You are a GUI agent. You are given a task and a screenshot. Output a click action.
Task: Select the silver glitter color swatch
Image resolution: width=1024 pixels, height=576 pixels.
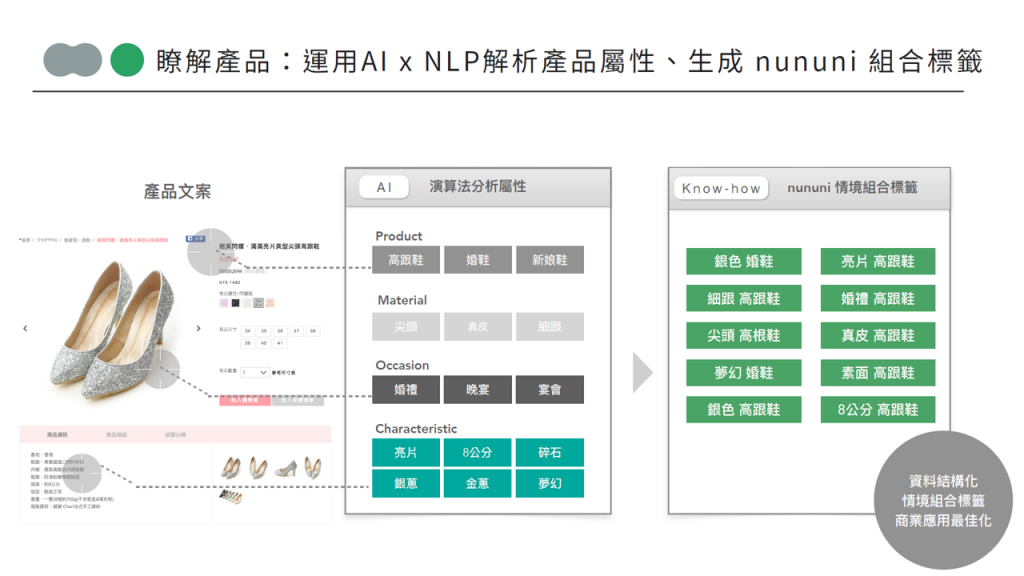coord(259,303)
